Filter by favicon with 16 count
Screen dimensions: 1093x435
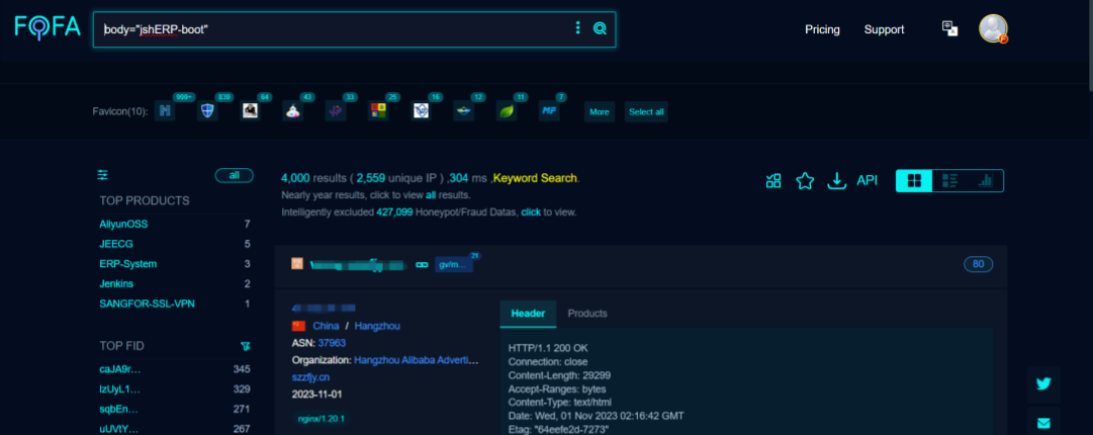coord(421,110)
